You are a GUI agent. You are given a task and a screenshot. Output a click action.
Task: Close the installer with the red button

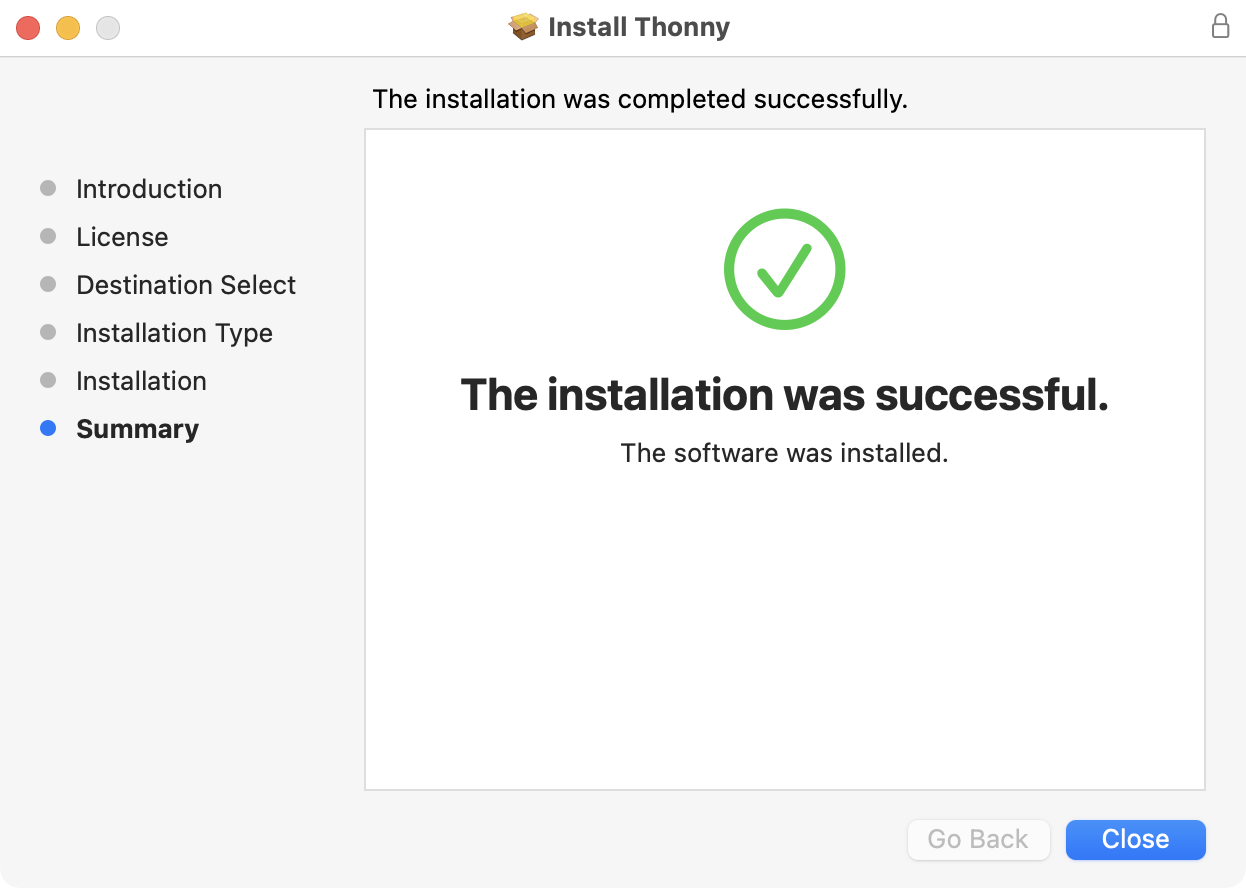[x=28, y=28]
